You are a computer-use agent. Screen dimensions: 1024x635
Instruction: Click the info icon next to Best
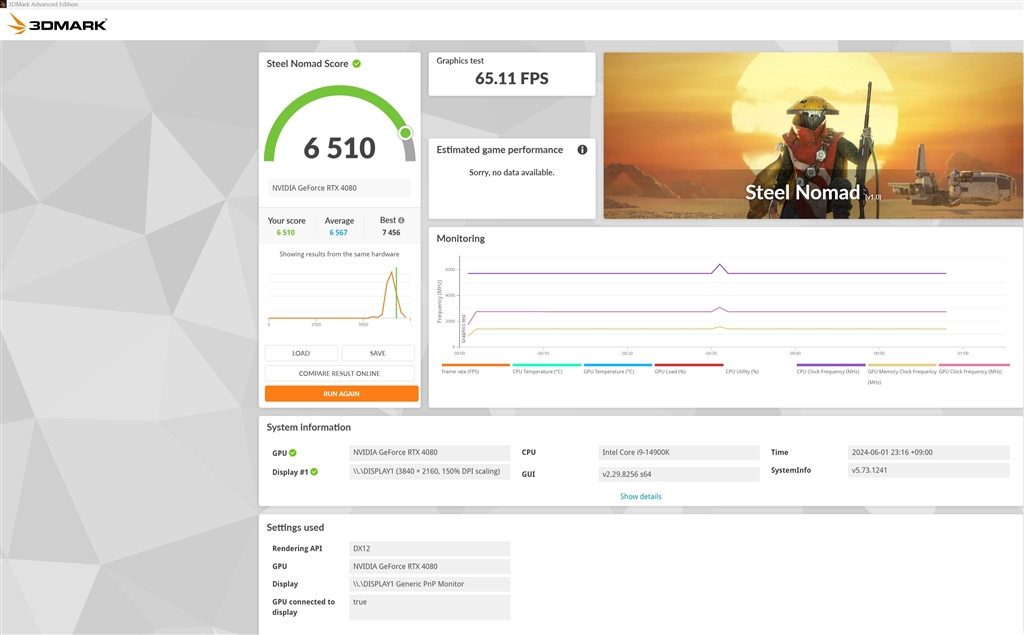tap(401, 220)
